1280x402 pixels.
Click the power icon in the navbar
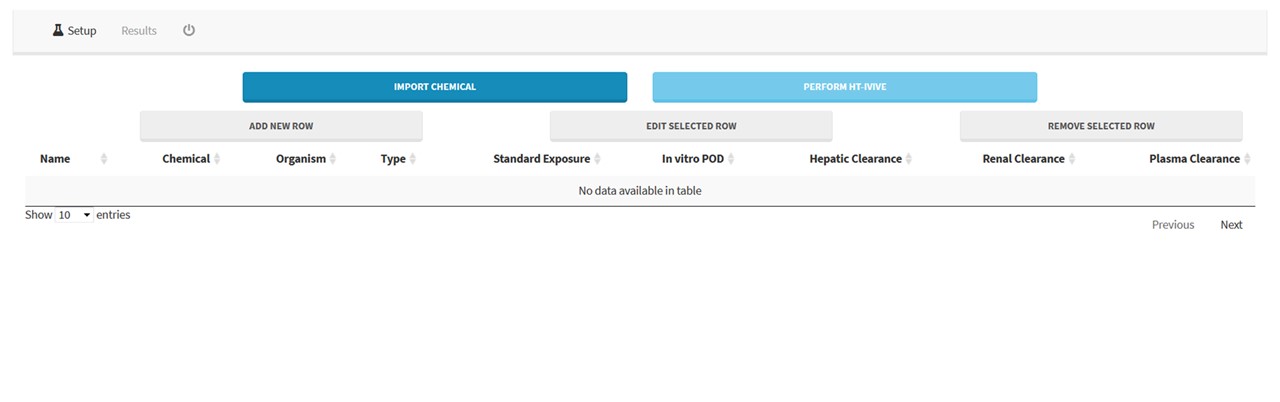(x=189, y=30)
